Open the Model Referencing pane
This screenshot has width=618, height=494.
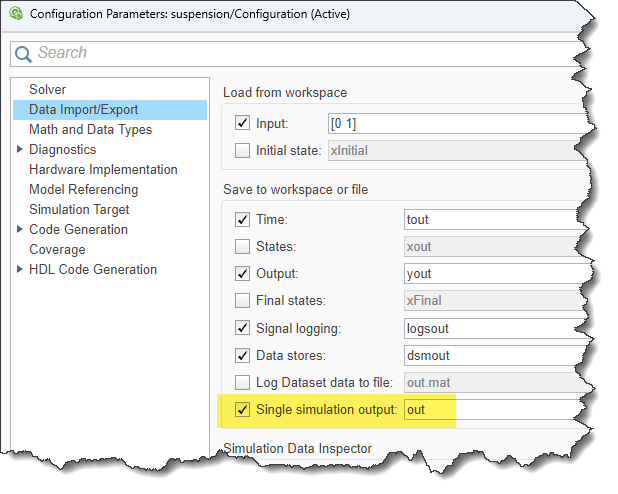click(83, 189)
